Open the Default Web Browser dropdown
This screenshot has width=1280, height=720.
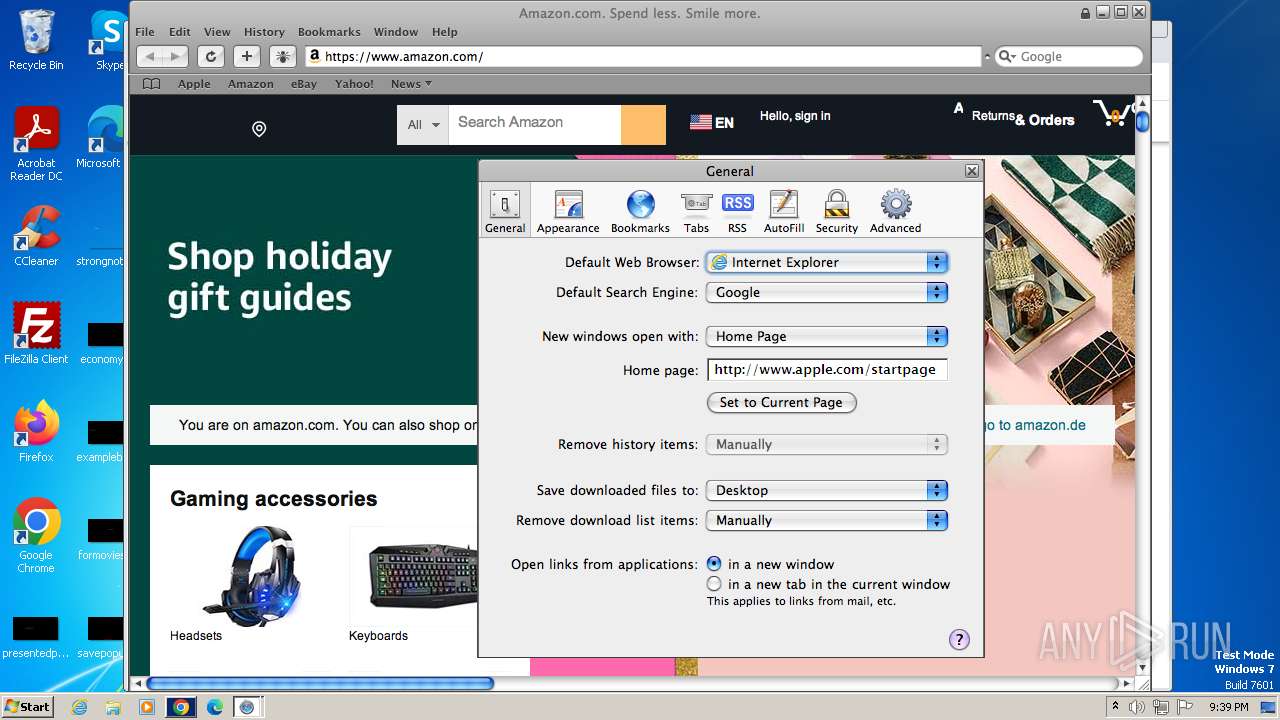pyautogui.click(x=827, y=262)
